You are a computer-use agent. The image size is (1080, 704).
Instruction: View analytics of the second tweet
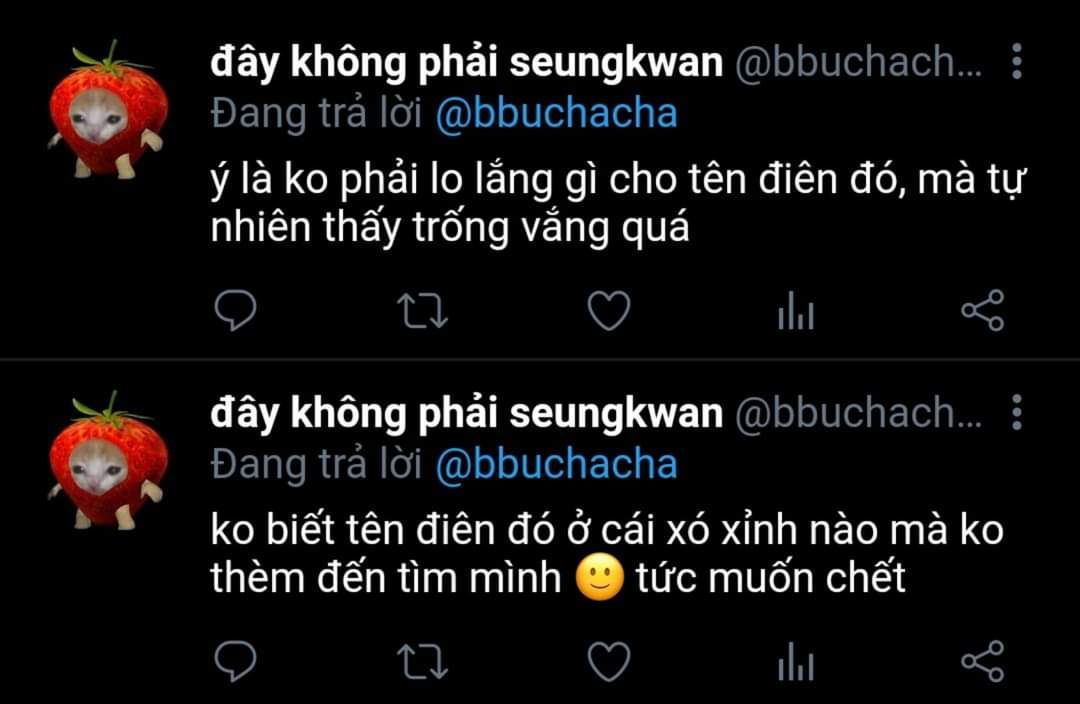[x=796, y=661]
